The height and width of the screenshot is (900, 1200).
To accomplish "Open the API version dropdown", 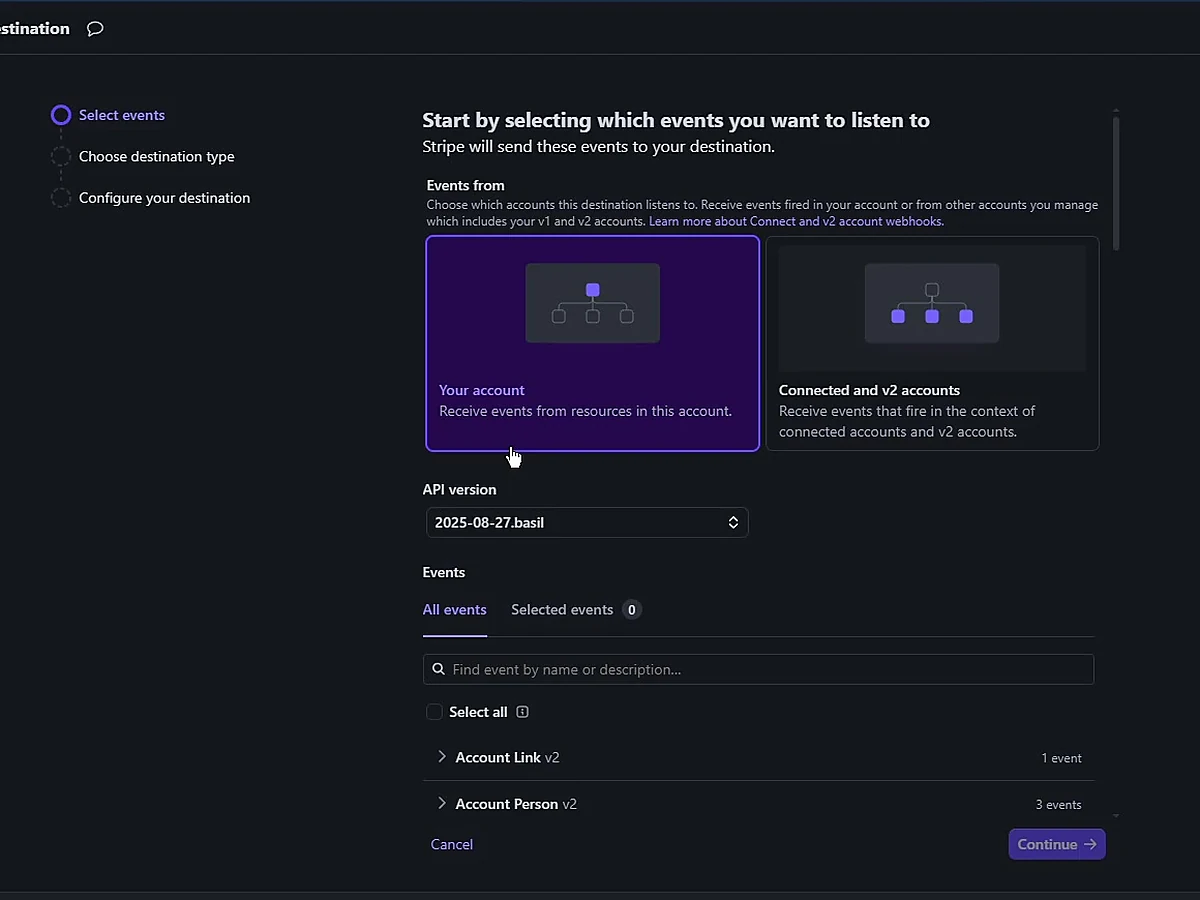I will (587, 522).
